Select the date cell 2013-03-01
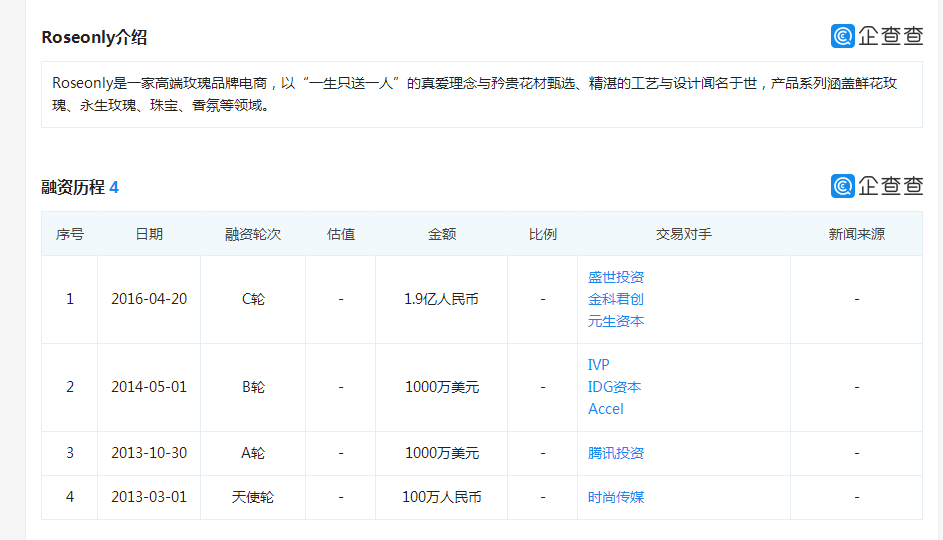 tap(149, 497)
